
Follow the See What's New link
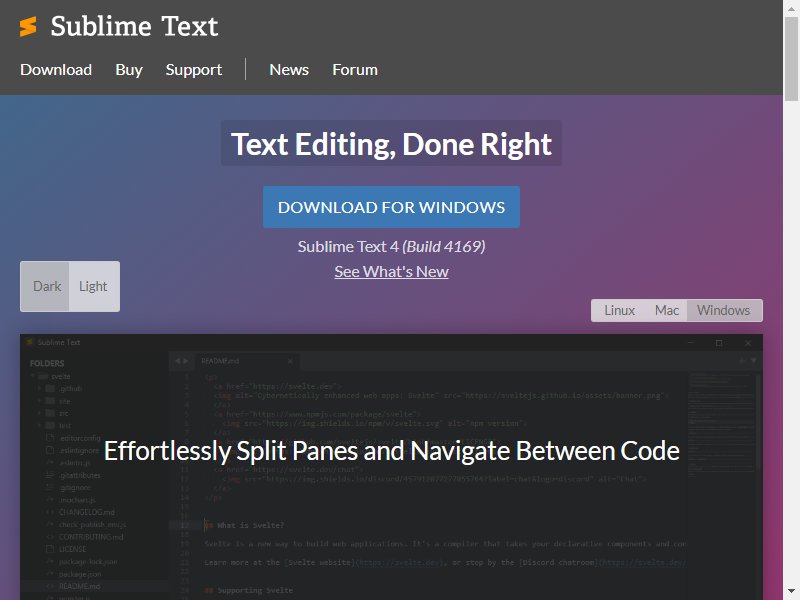point(391,271)
